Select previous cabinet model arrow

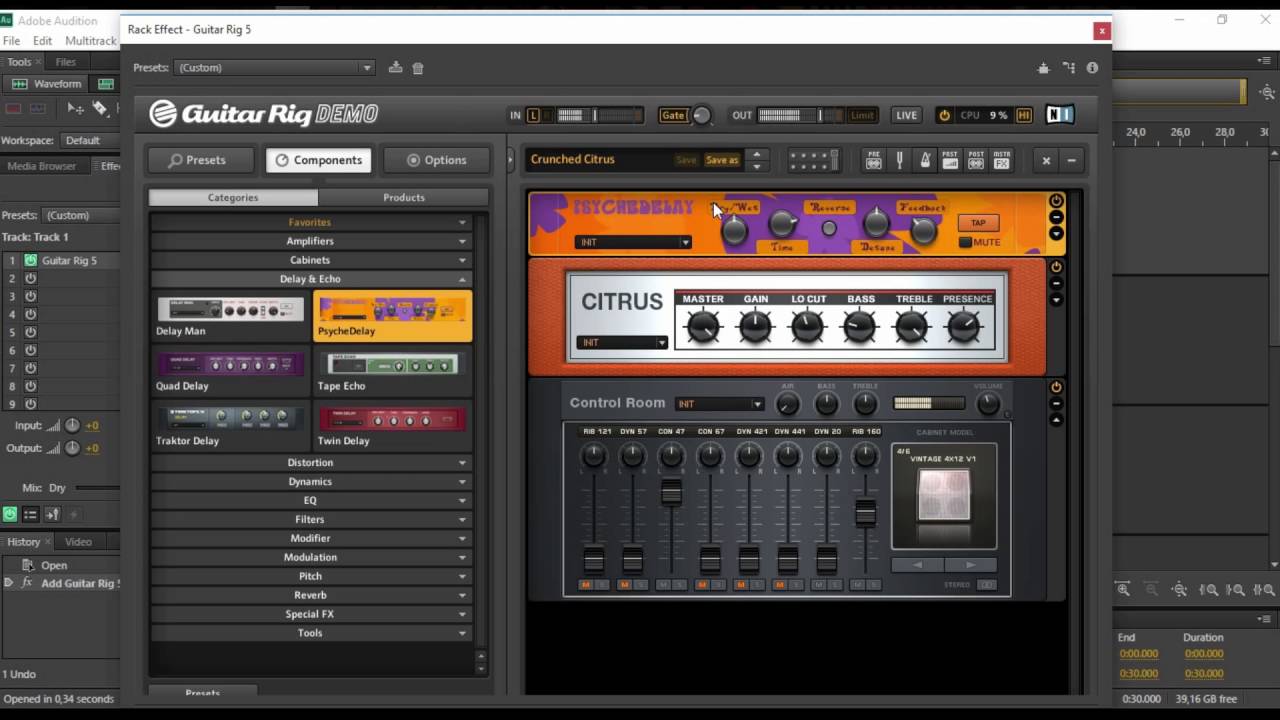click(x=918, y=565)
